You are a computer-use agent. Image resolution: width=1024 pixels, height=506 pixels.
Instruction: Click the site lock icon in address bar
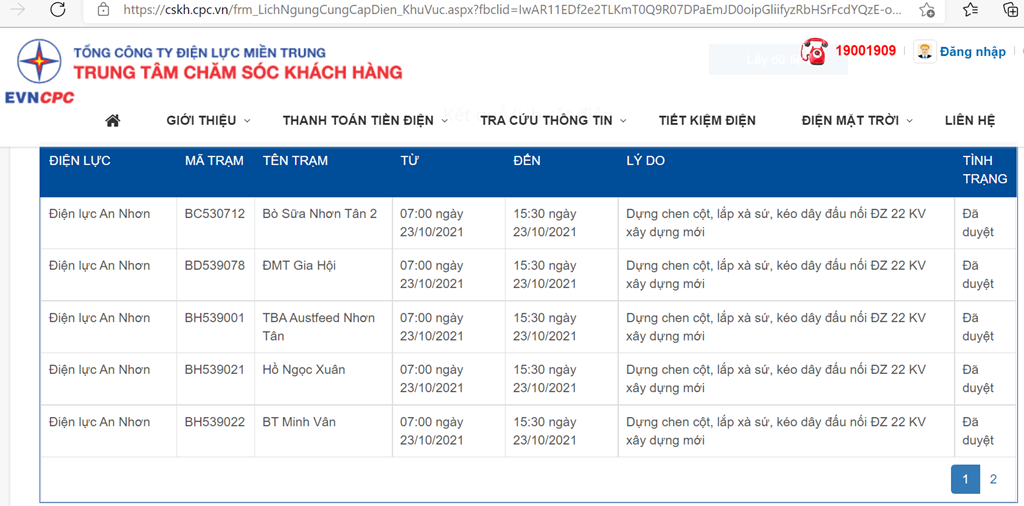[x=104, y=10]
